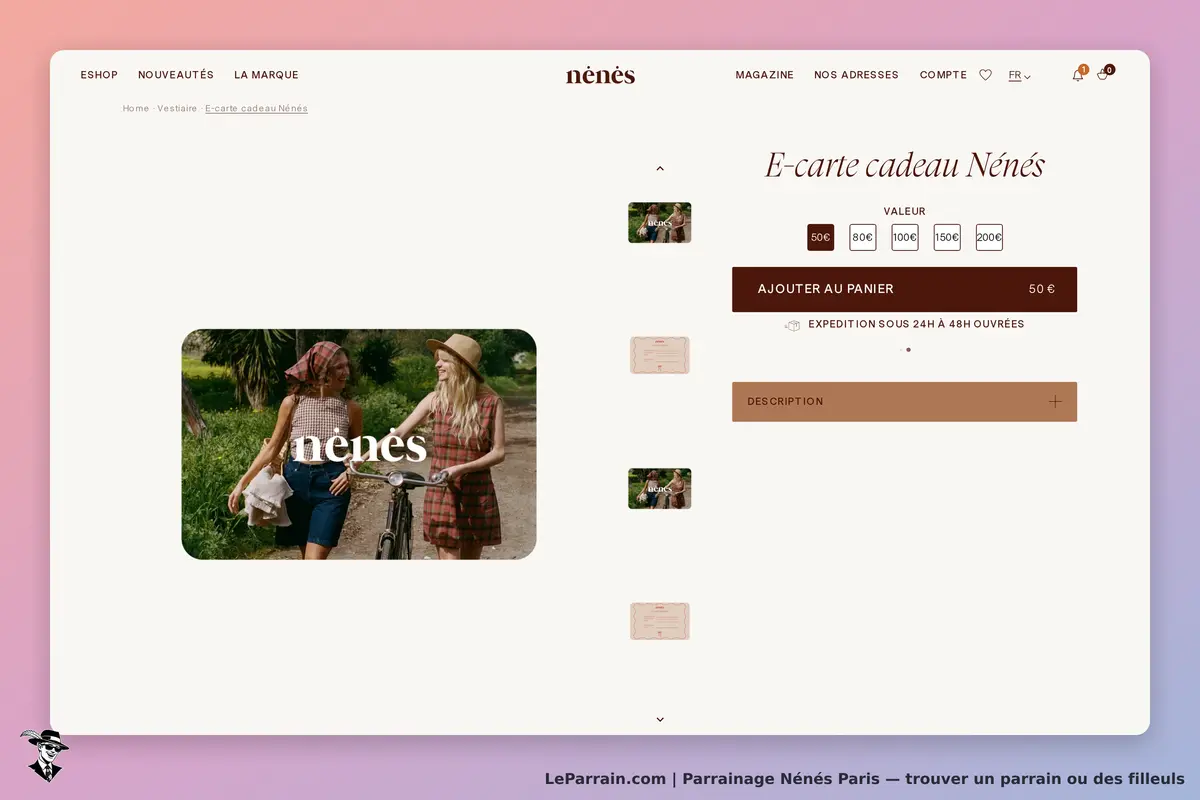
Task: Choose the 100€ gift card value
Action: [905, 238]
